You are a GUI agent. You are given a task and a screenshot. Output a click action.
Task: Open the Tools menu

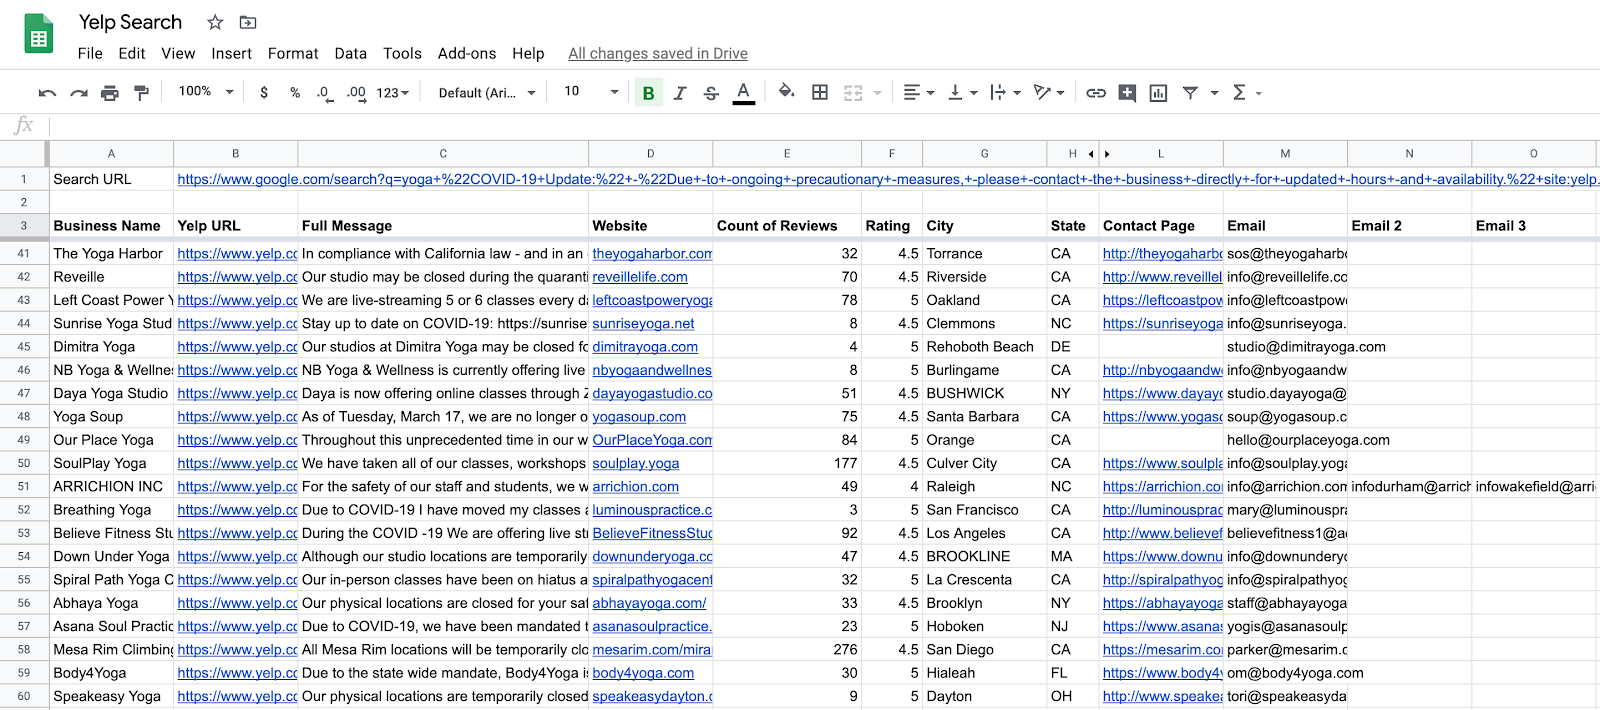402,54
